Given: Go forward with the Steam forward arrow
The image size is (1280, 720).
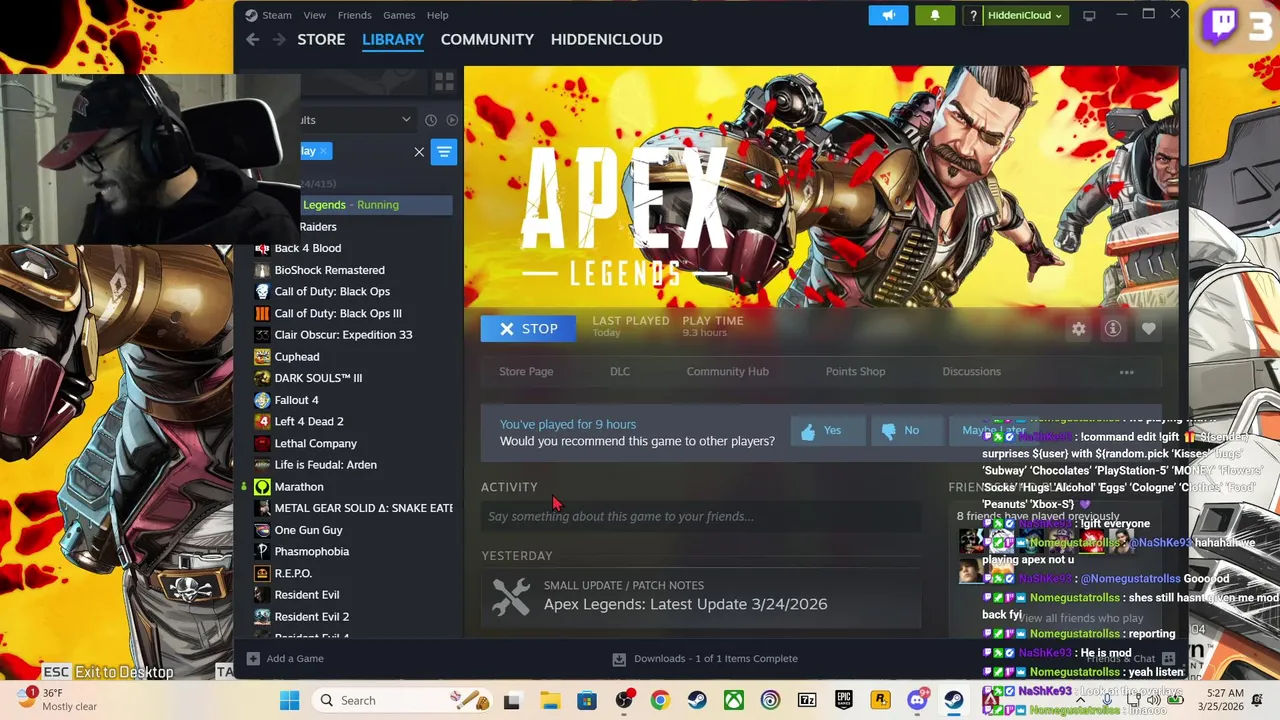Looking at the screenshot, I should [279, 39].
